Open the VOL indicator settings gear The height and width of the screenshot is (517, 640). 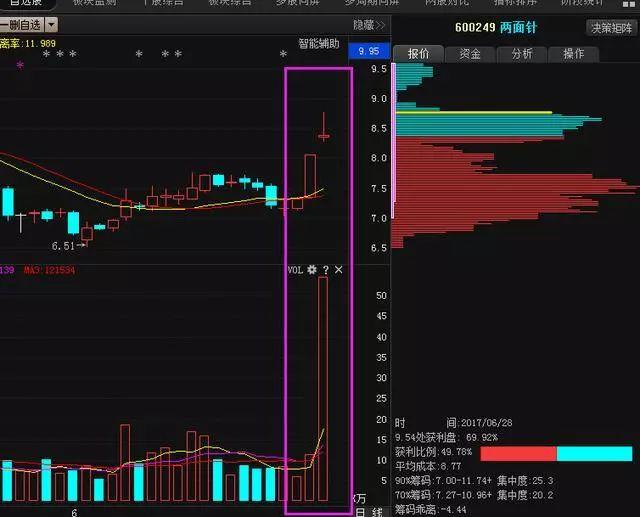[x=312, y=270]
